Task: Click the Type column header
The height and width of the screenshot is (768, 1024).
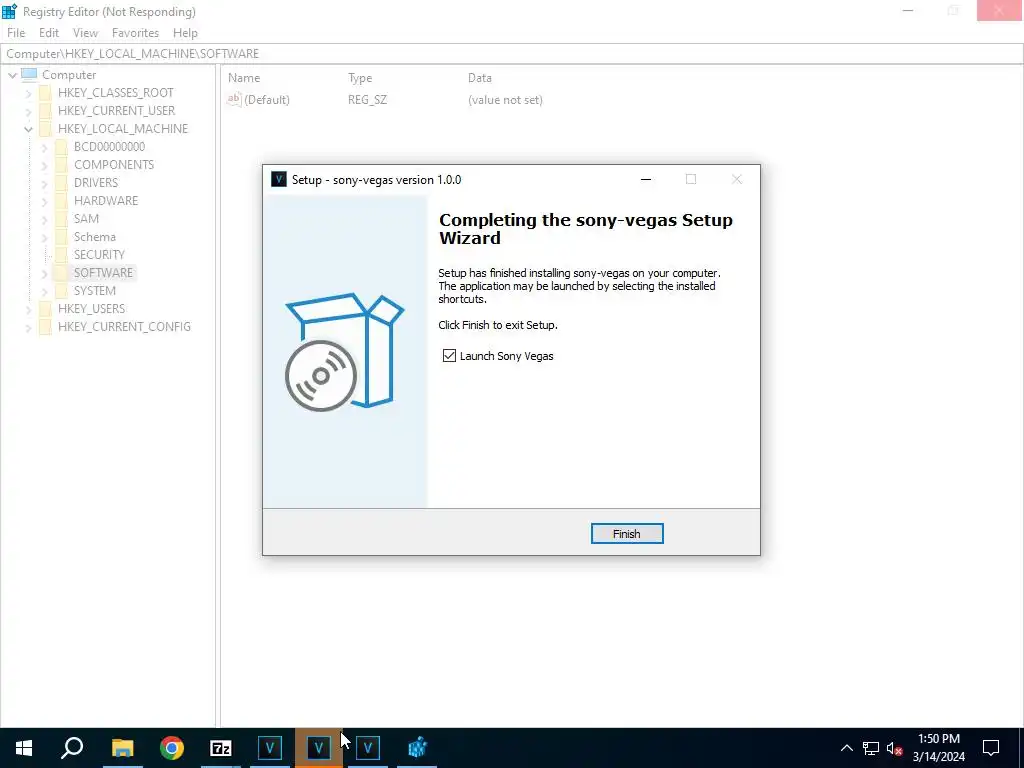Action: (360, 78)
